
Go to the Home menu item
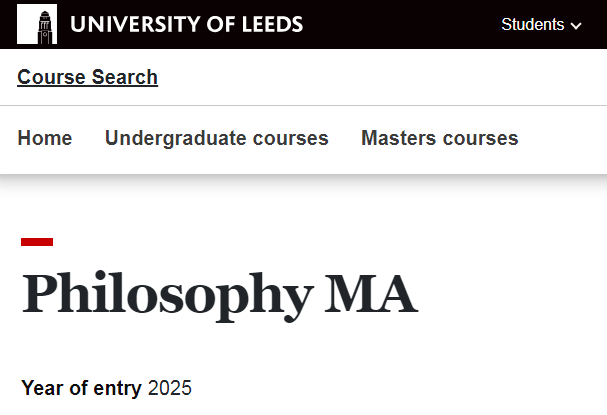pyautogui.click(x=45, y=138)
